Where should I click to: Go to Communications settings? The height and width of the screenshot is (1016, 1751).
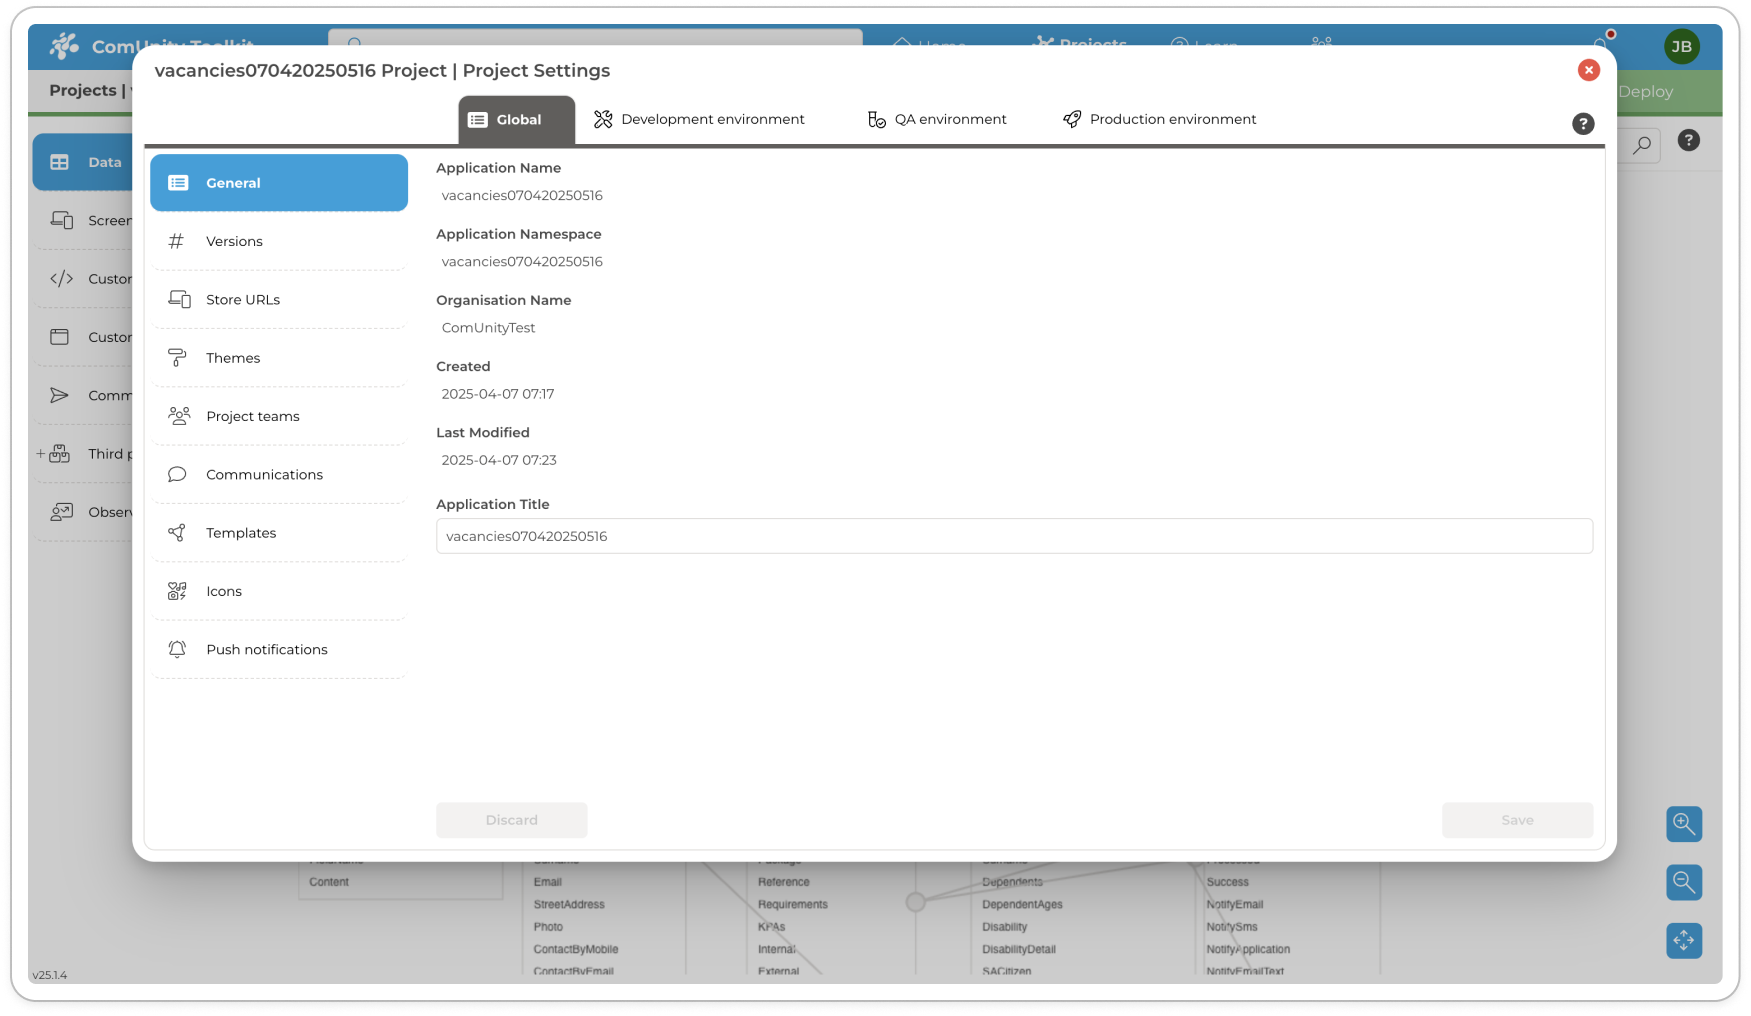coord(264,474)
